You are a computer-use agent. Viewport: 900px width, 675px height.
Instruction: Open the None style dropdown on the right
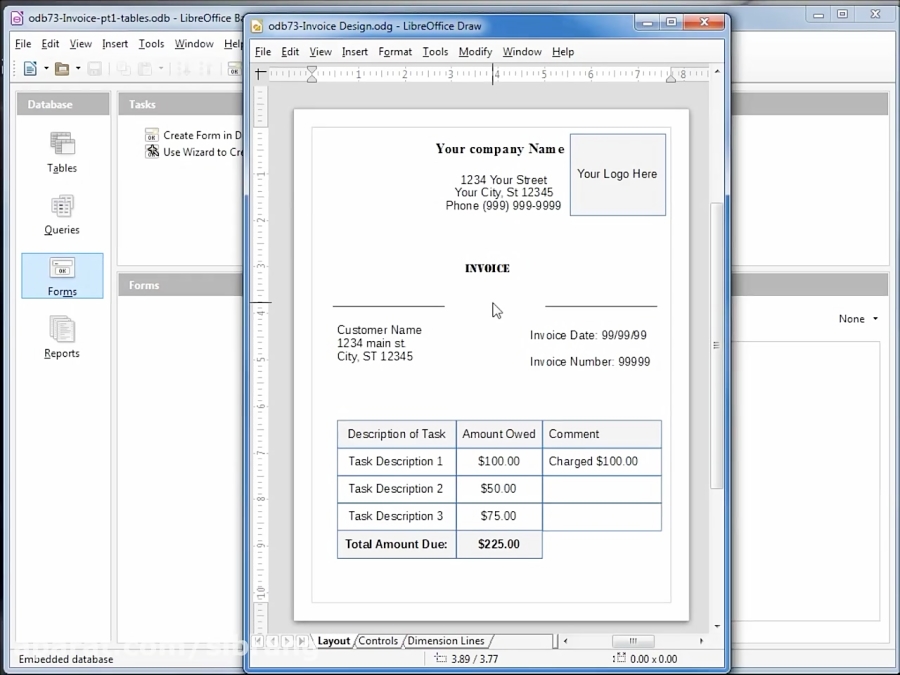point(858,318)
